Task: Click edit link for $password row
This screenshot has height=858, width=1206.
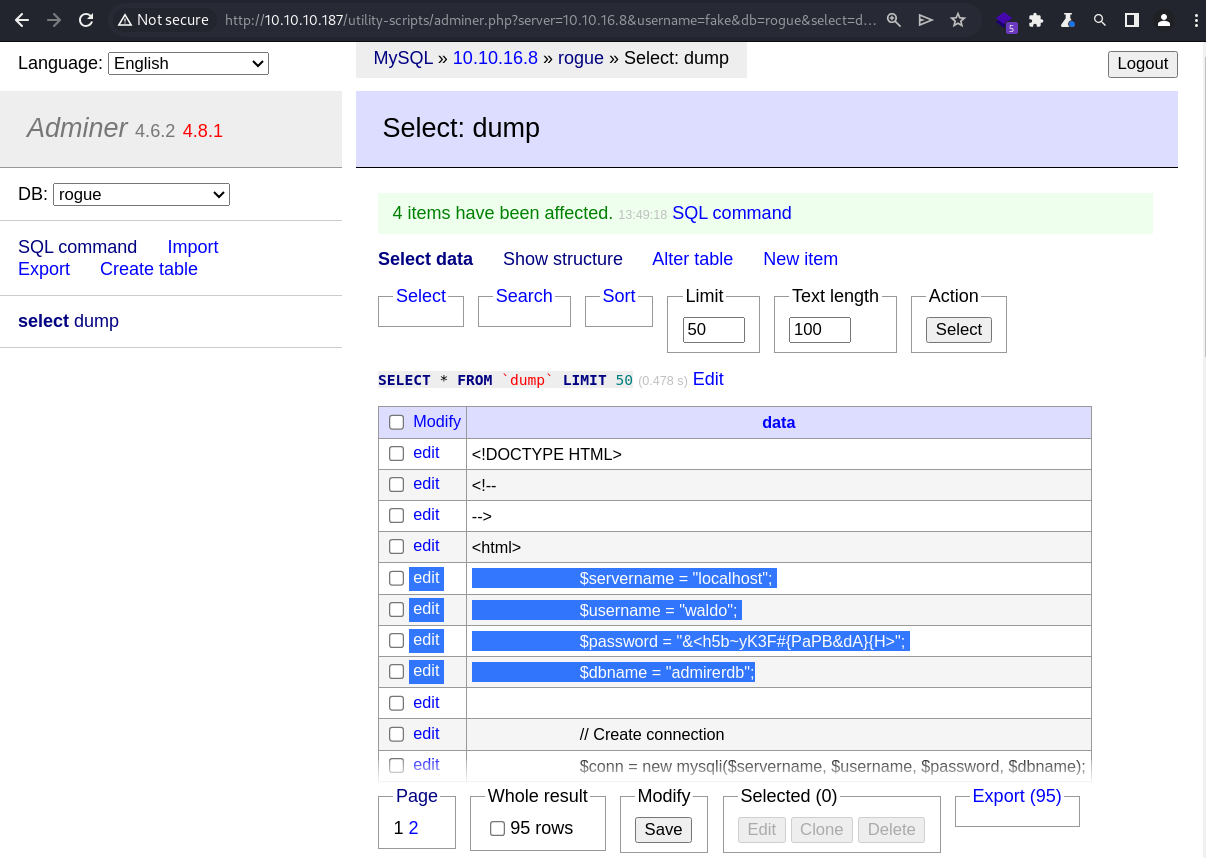Action: [426, 640]
